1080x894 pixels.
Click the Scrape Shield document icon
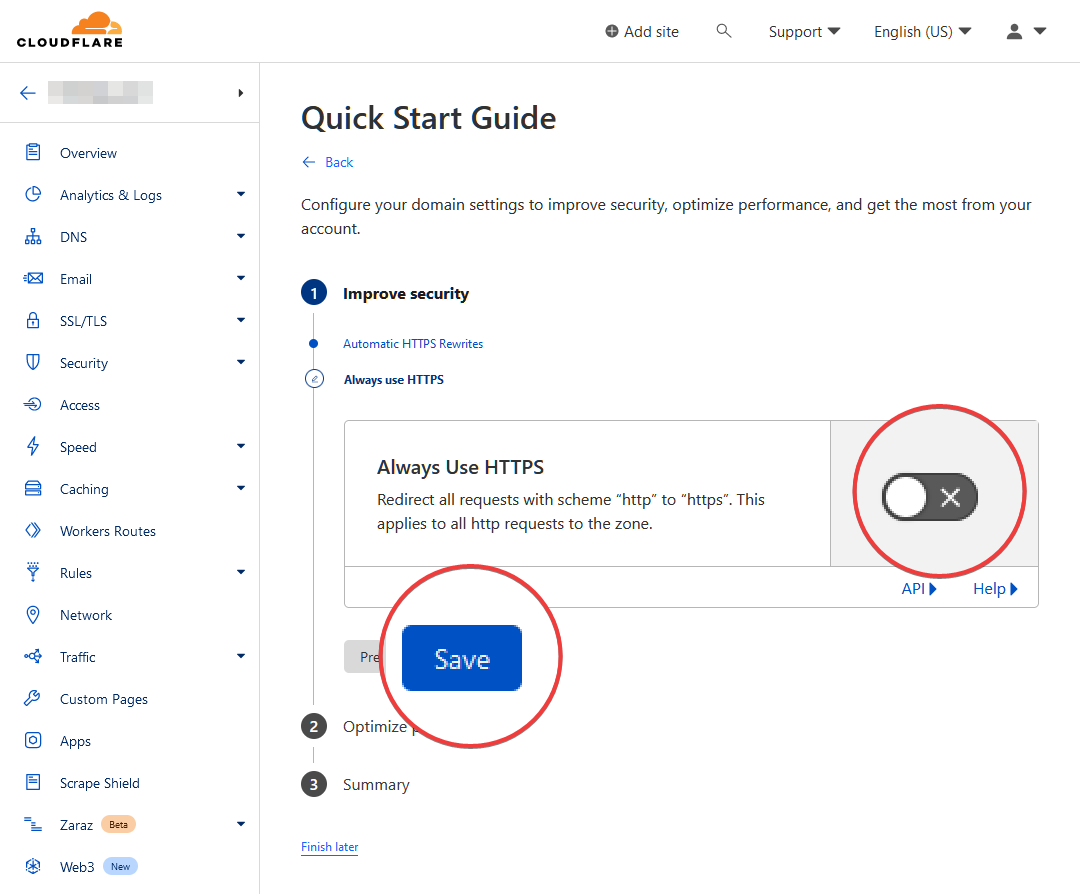(x=32, y=782)
